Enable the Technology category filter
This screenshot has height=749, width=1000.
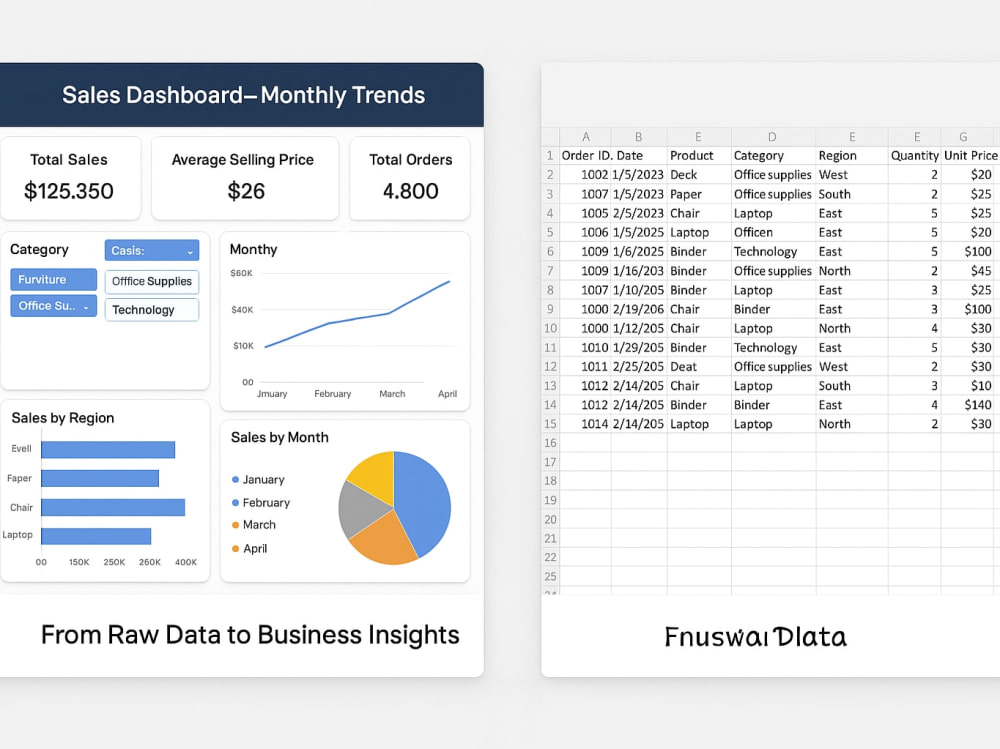(151, 310)
